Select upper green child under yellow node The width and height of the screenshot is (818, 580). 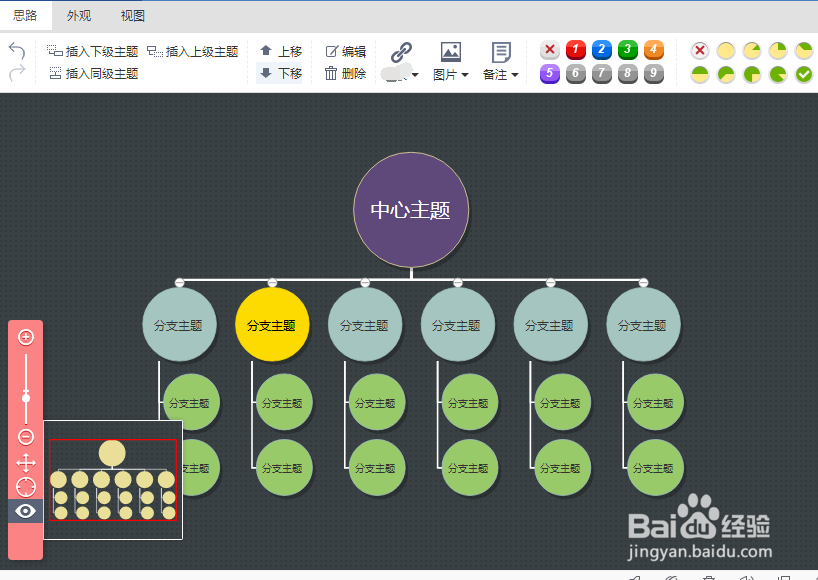(284, 402)
